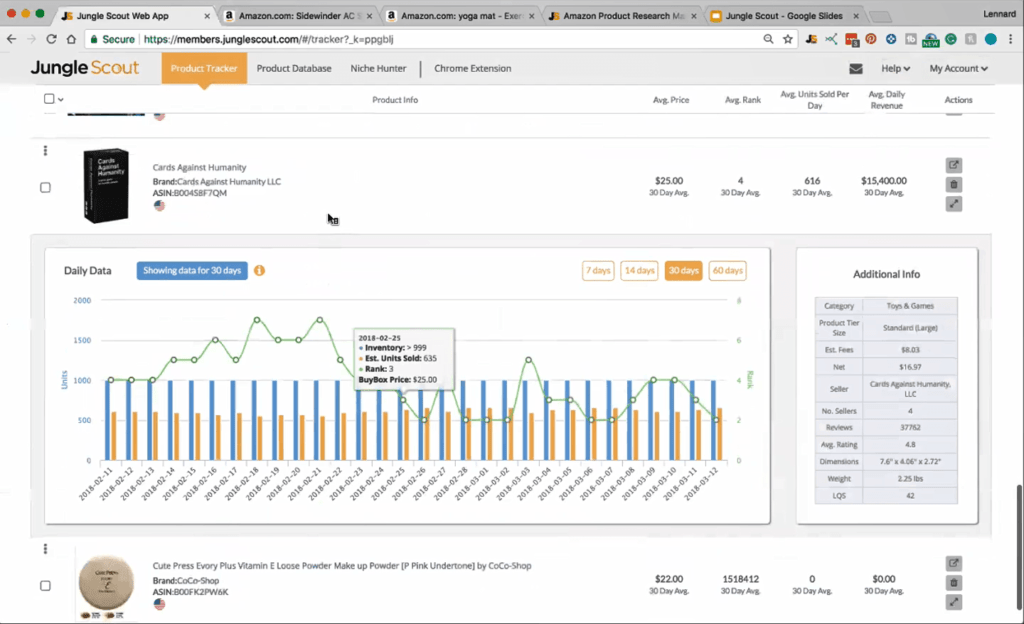Open Cute Press Evory Plus powder title link
Image resolution: width=1024 pixels, height=624 pixels.
click(342, 566)
